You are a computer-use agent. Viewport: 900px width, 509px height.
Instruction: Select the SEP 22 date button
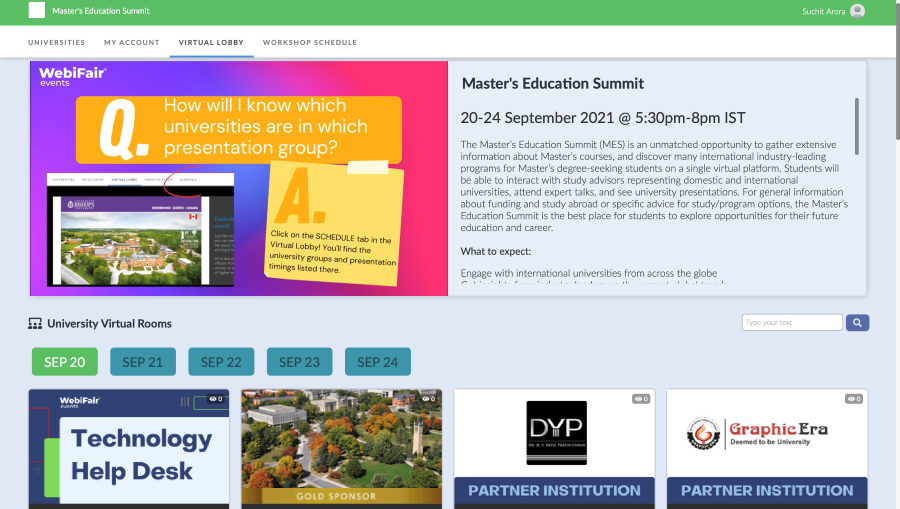coord(221,362)
